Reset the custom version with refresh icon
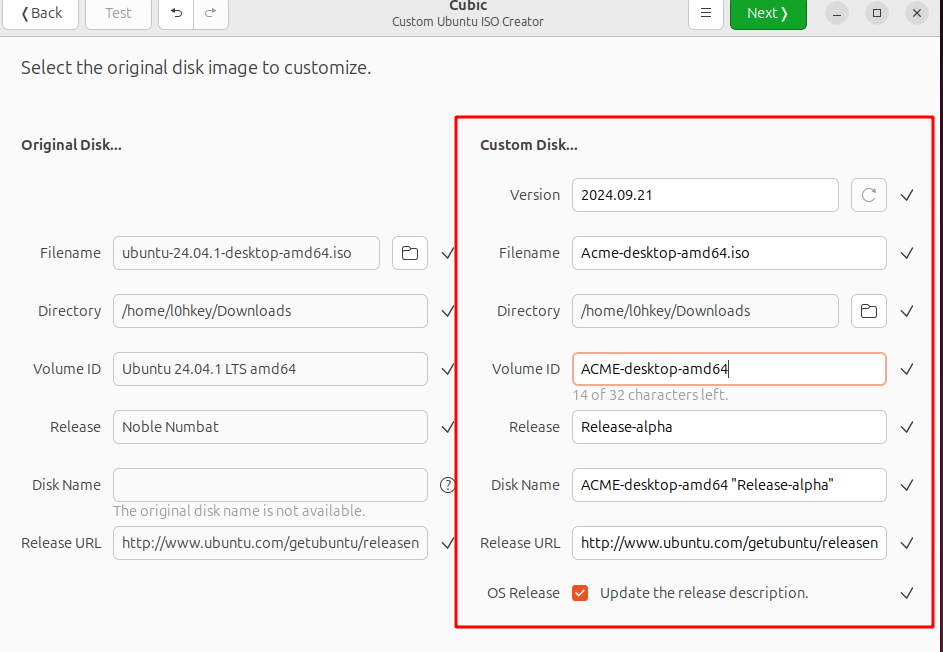943x652 pixels. click(869, 195)
